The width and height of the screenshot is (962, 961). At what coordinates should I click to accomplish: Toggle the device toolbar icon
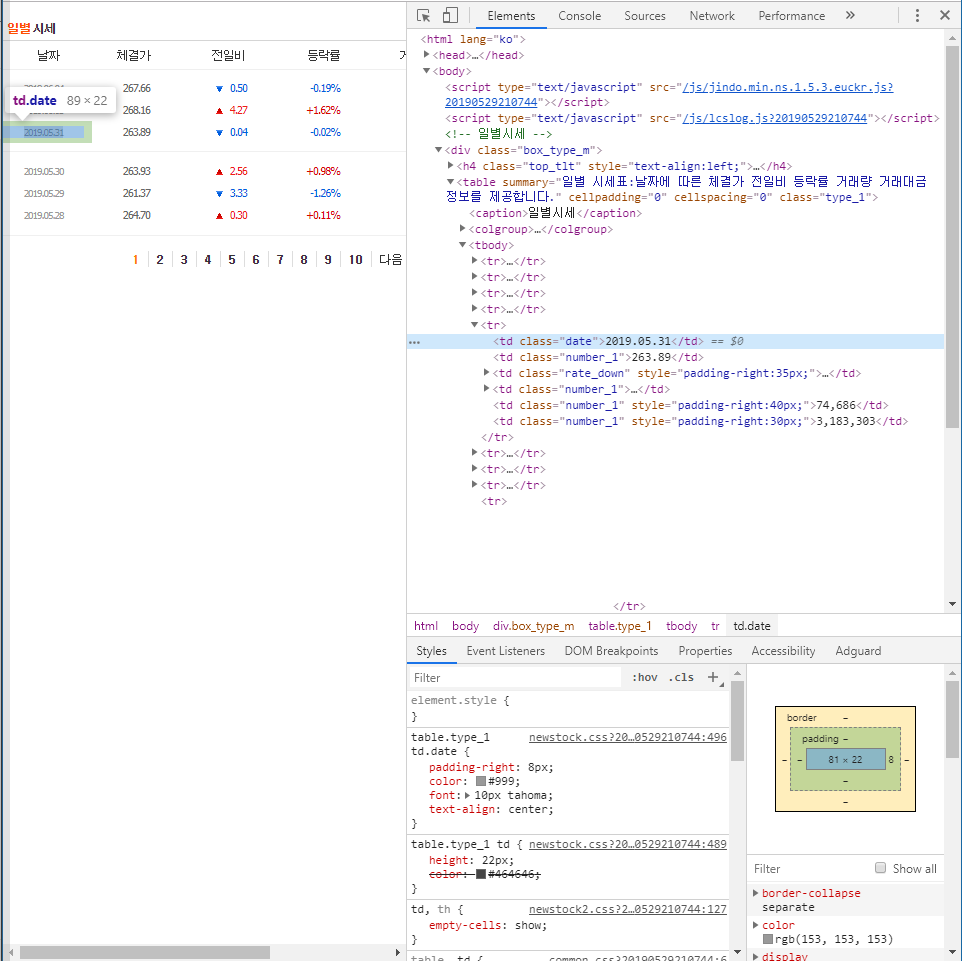(x=450, y=15)
